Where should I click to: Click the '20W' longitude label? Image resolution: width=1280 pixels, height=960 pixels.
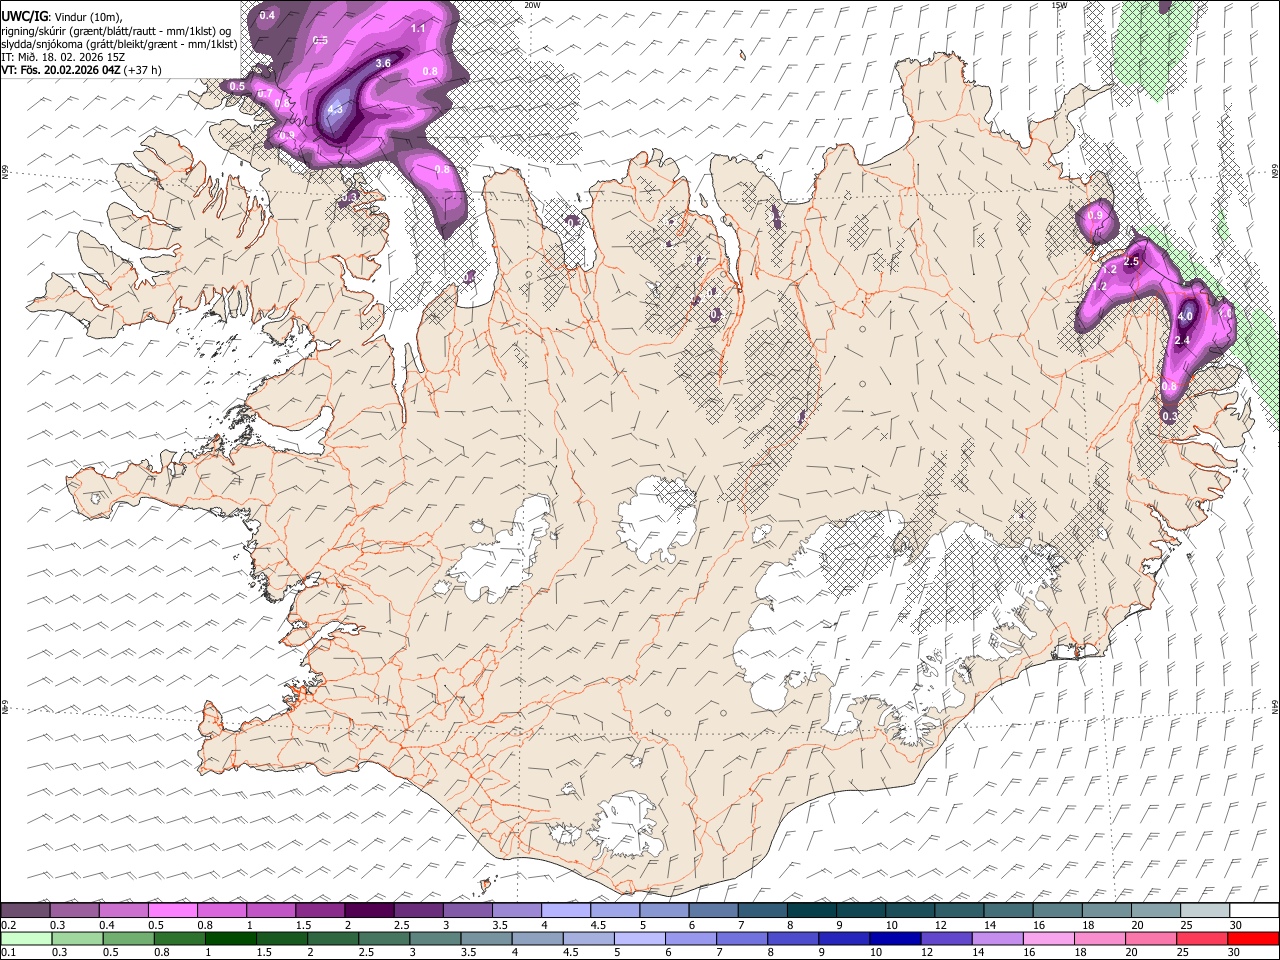click(x=533, y=5)
